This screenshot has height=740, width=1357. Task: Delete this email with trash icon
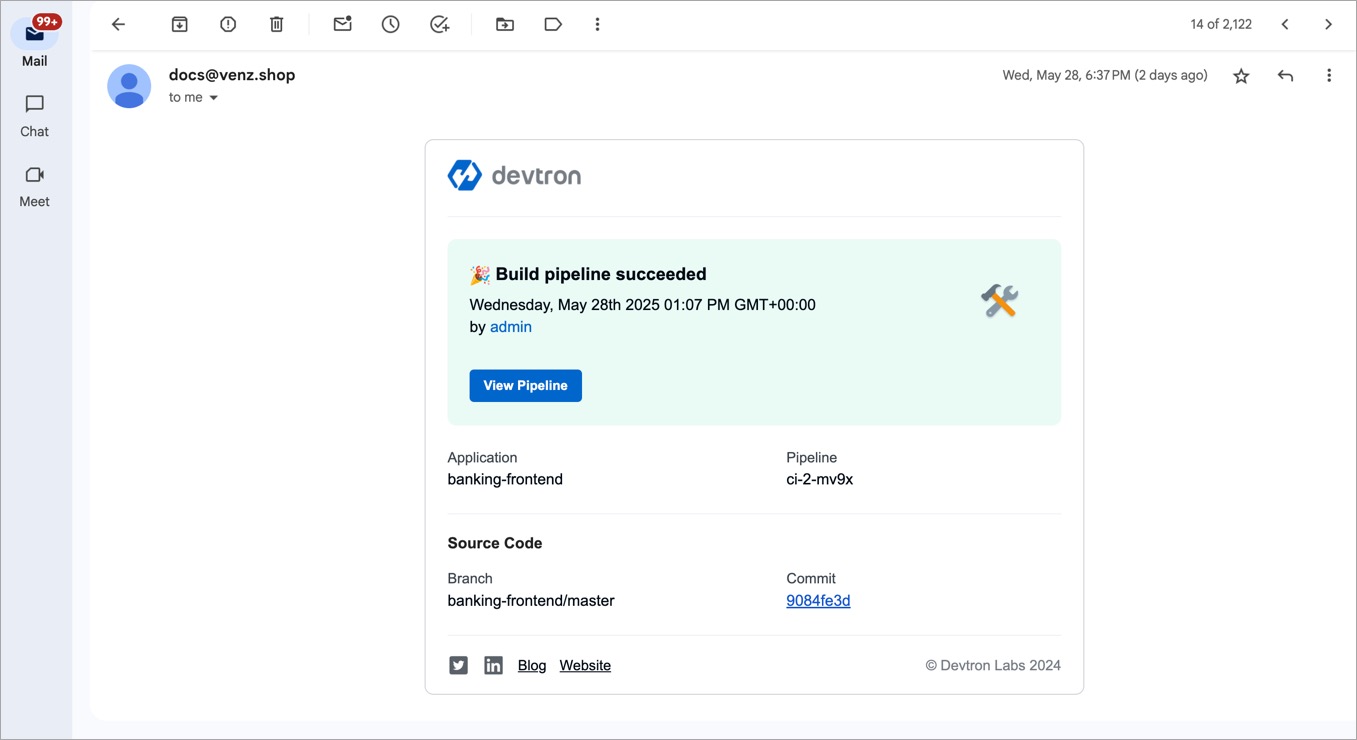pyautogui.click(x=277, y=25)
